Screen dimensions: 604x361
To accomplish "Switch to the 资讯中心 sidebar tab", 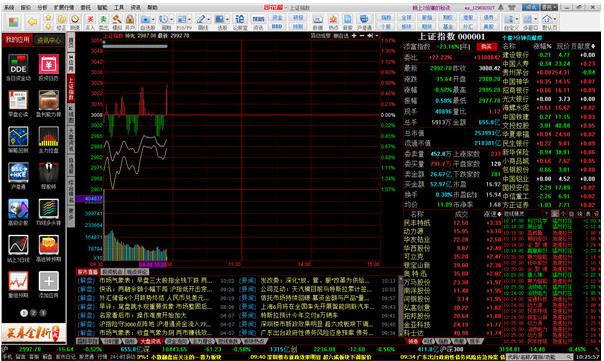I will pyautogui.click(x=49, y=40).
